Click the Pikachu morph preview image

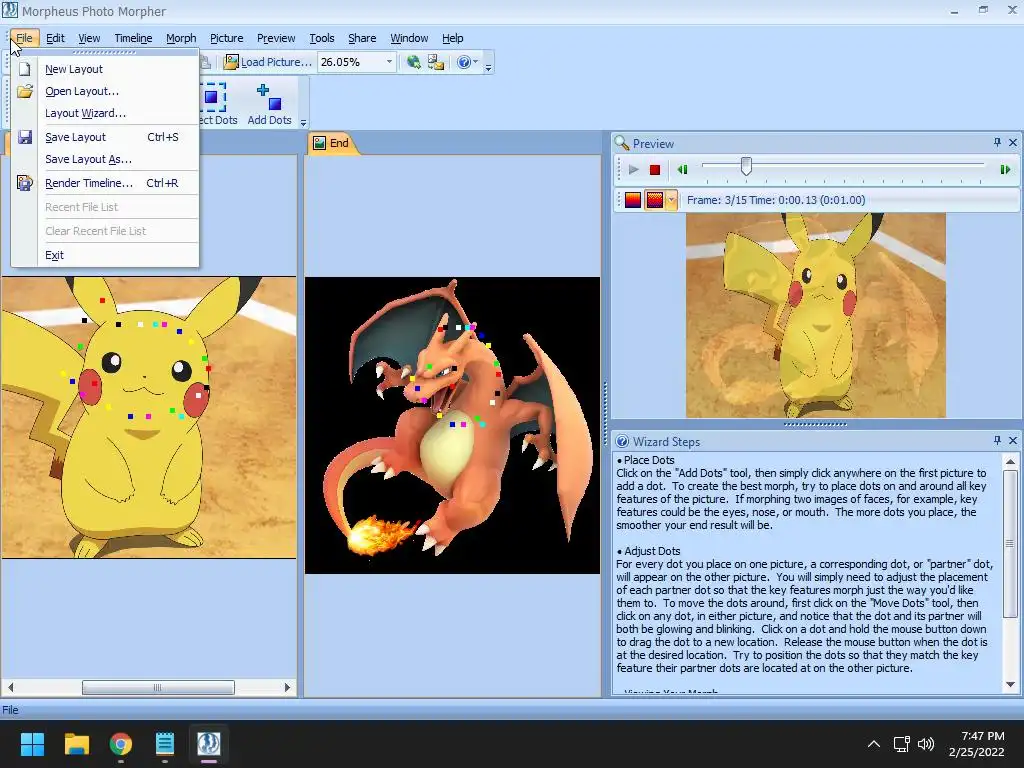point(816,315)
